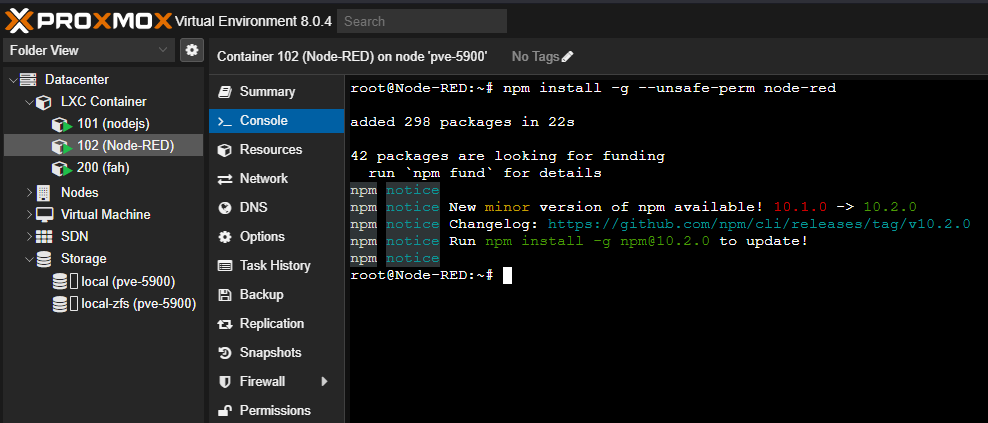Click the npm changelog GitHub link

point(759,224)
